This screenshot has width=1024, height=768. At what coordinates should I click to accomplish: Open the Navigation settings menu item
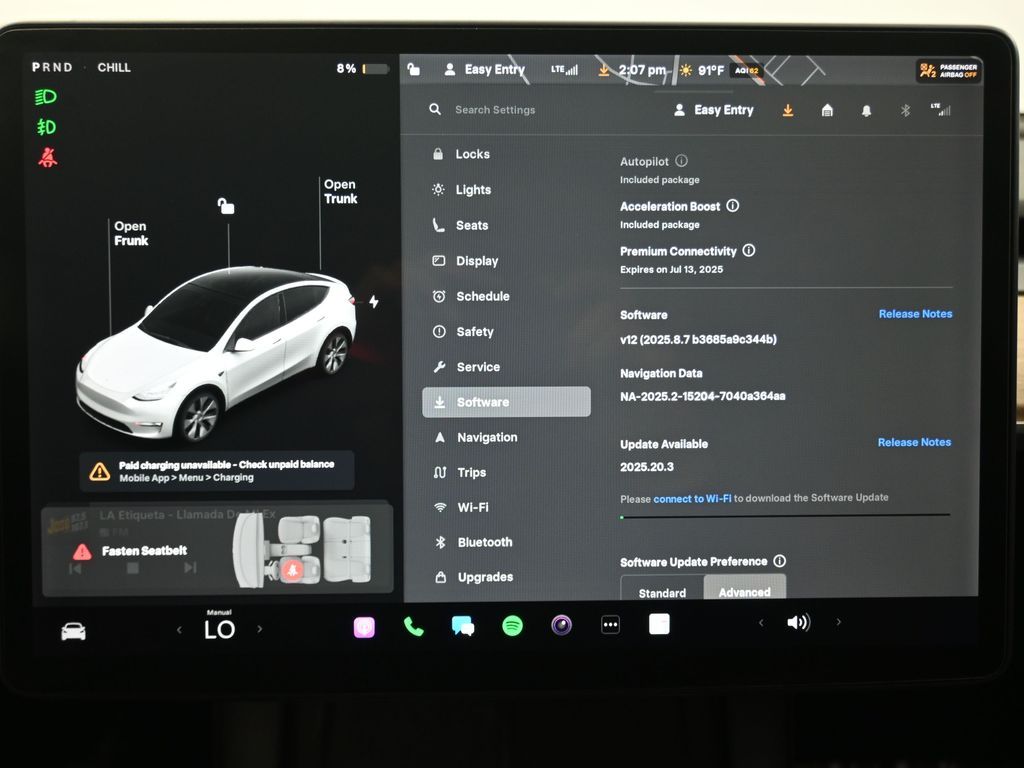(487, 437)
